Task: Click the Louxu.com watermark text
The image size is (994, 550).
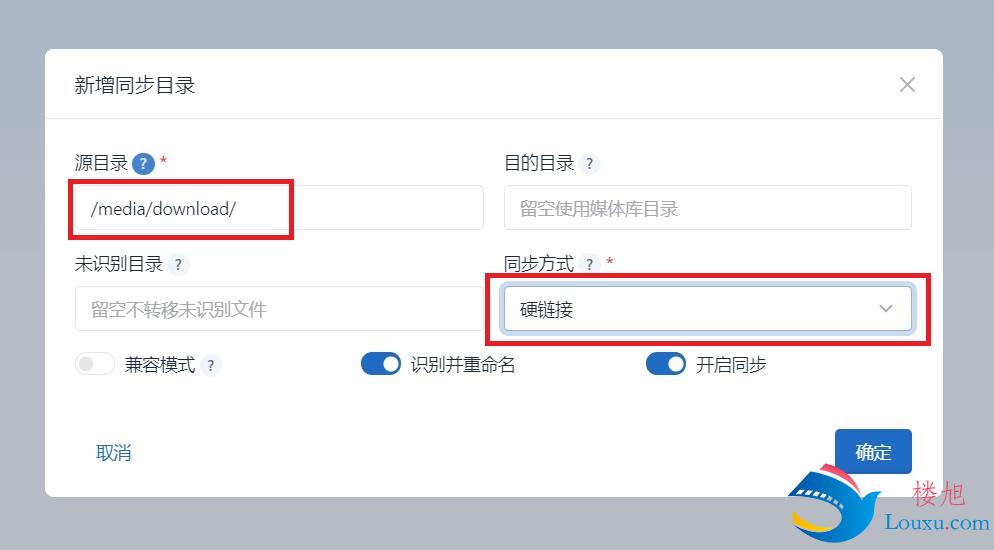Action: click(x=937, y=523)
